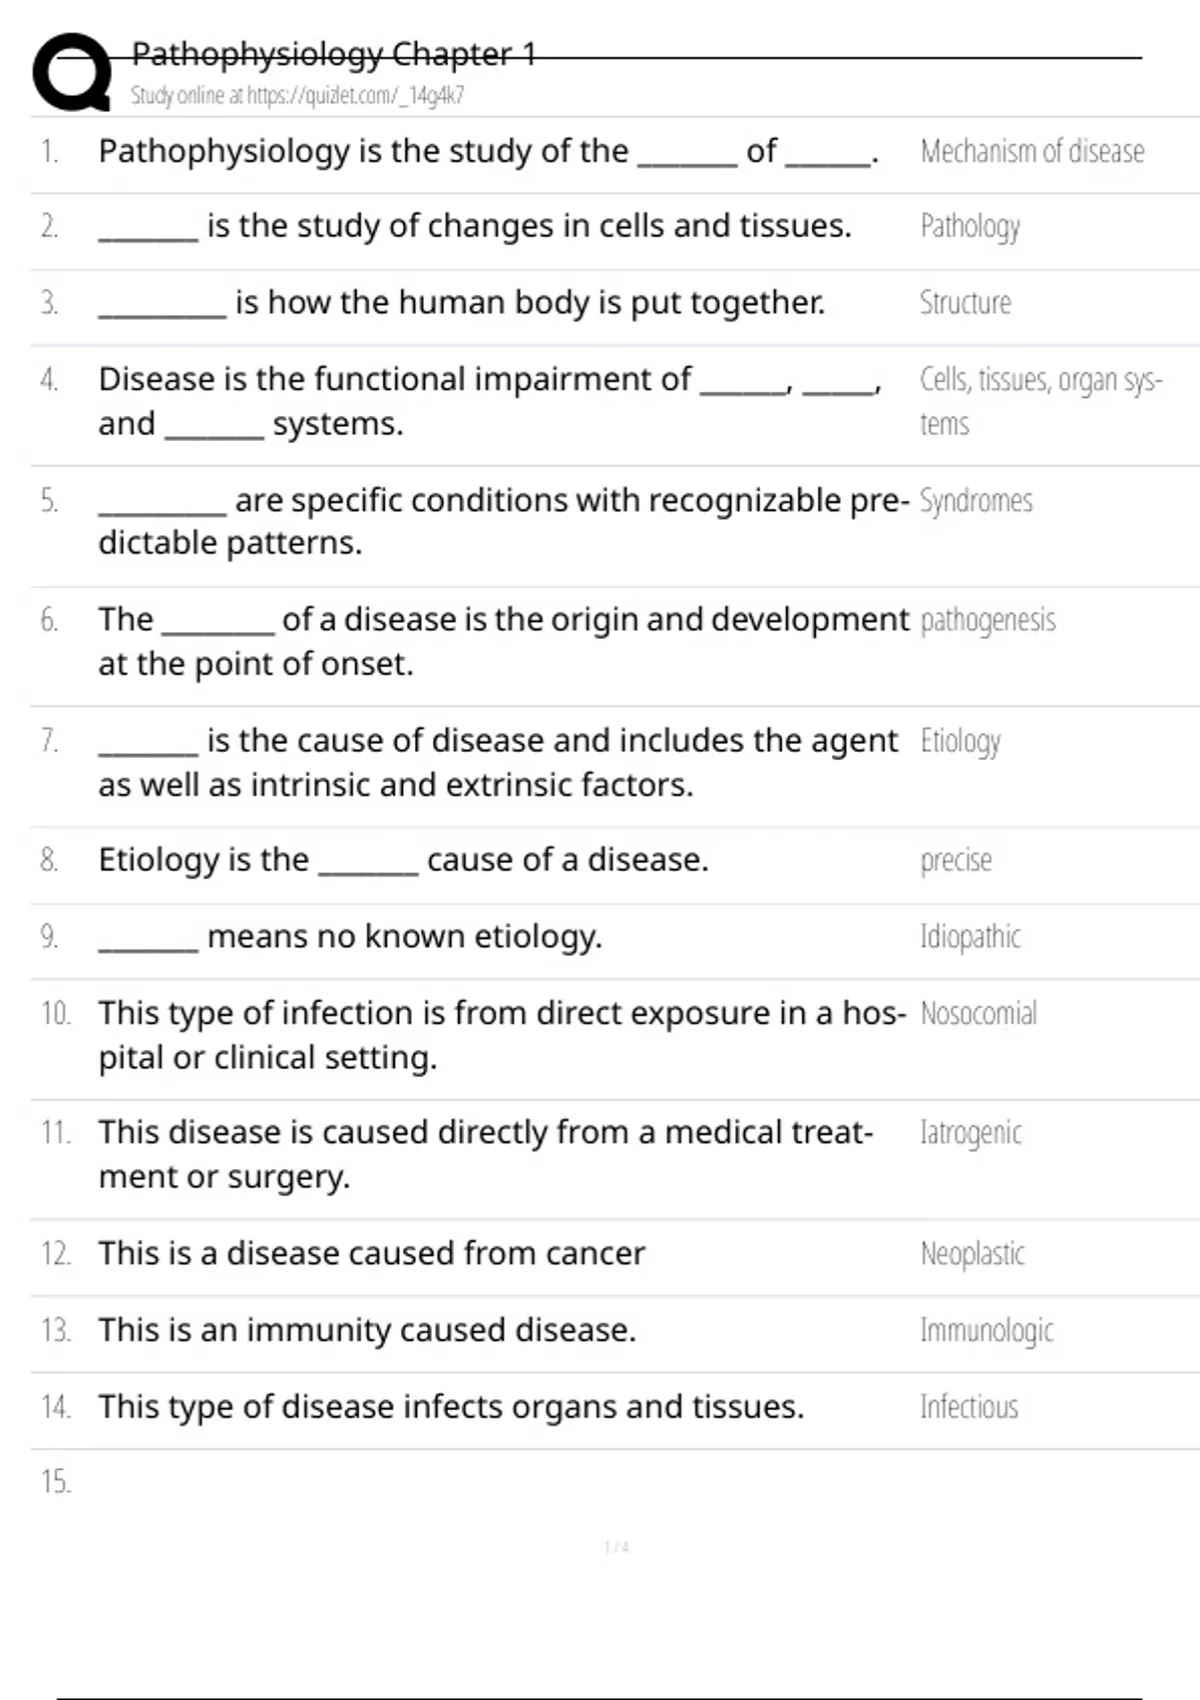This screenshot has width=1200, height=1700.
Task: Click the answer 'Structure'
Action: pyautogui.click(x=965, y=302)
